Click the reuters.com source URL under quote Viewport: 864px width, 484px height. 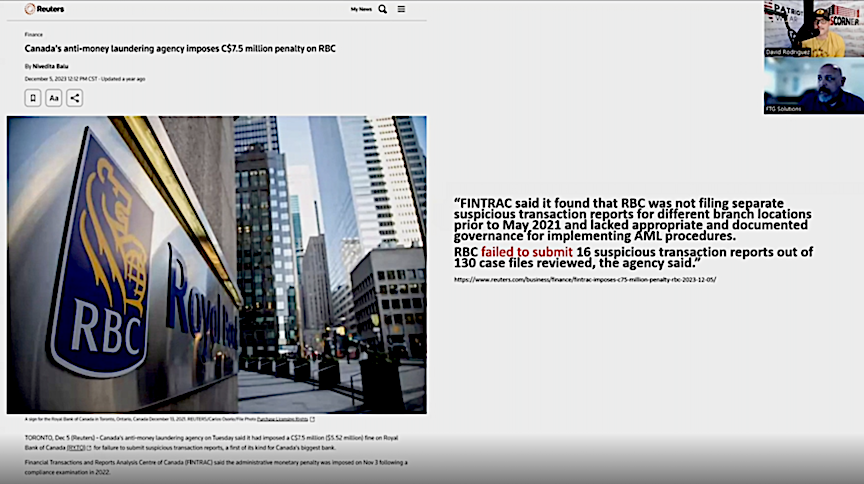tap(584, 279)
